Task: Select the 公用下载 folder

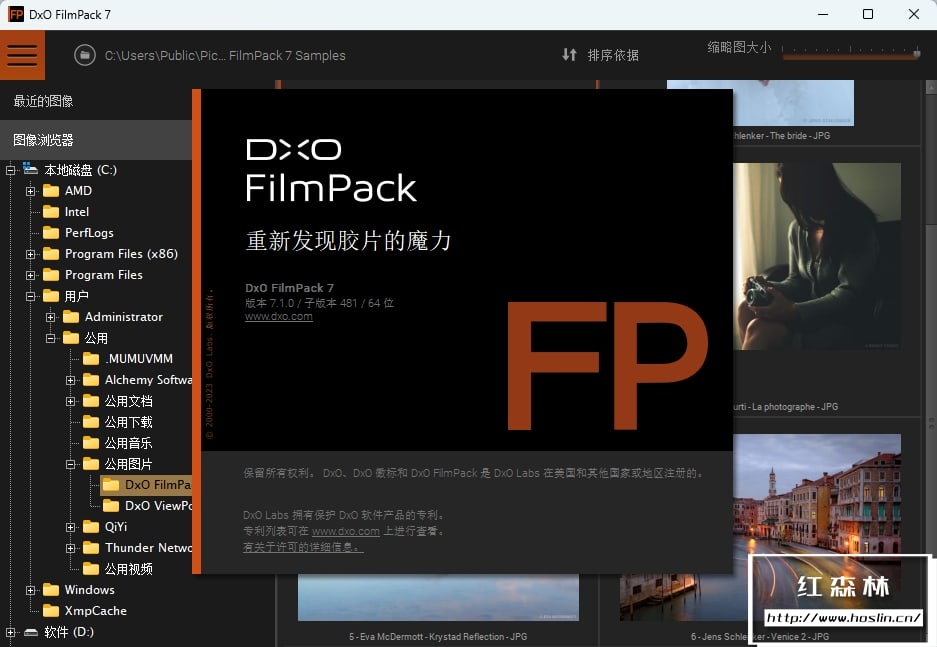Action: click(128, 422)
